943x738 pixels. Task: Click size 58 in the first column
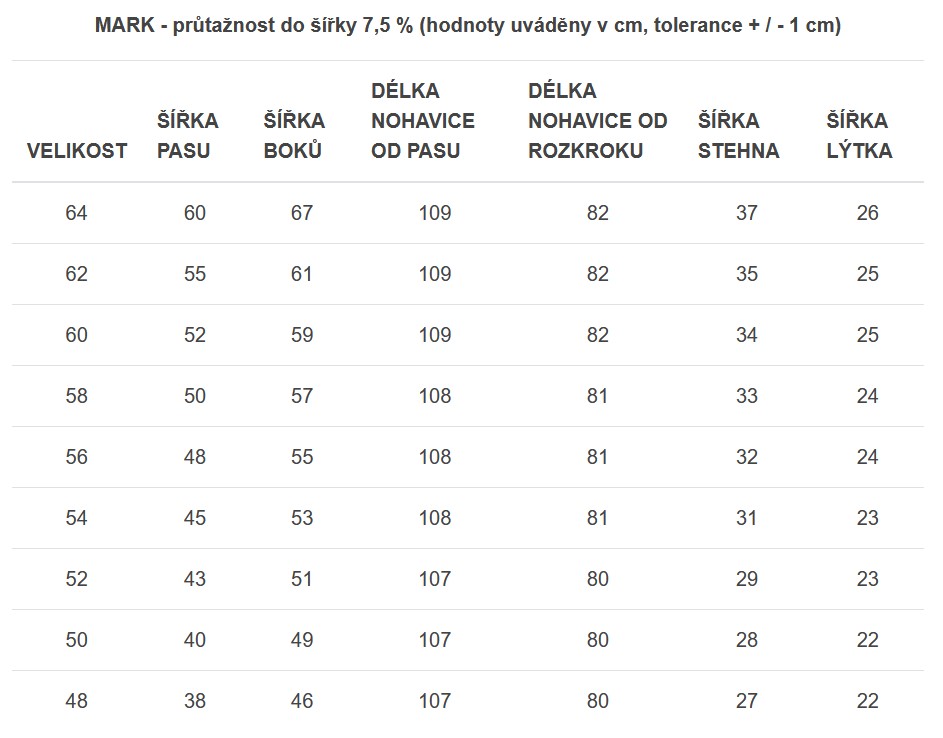coord(76,396)
